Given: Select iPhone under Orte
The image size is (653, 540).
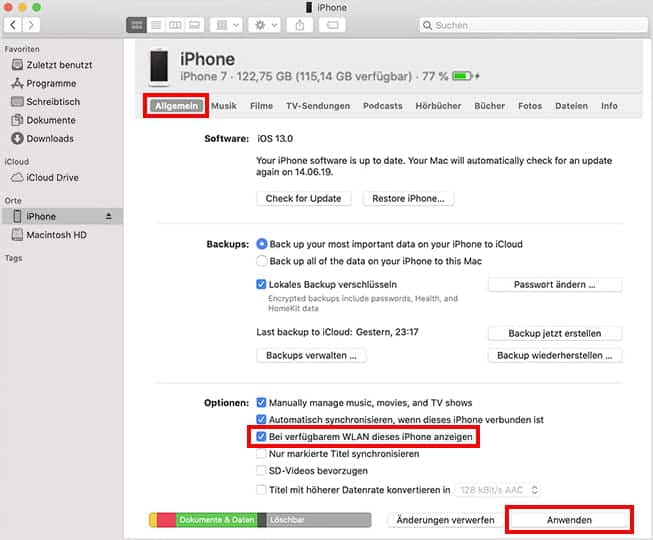Looking at the screenshot, I should point(62,216).
